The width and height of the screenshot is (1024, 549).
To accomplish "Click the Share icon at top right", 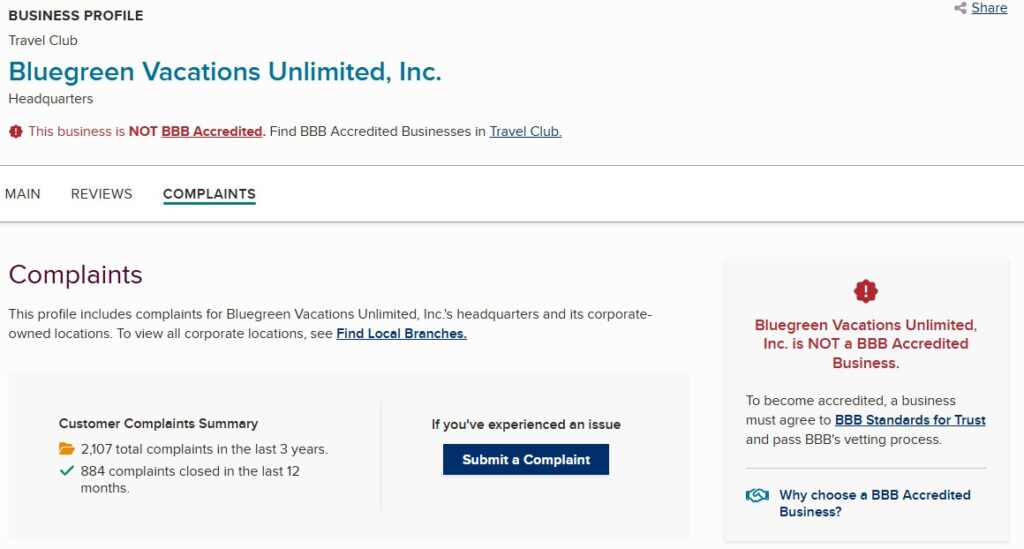I will coord(960,8).
